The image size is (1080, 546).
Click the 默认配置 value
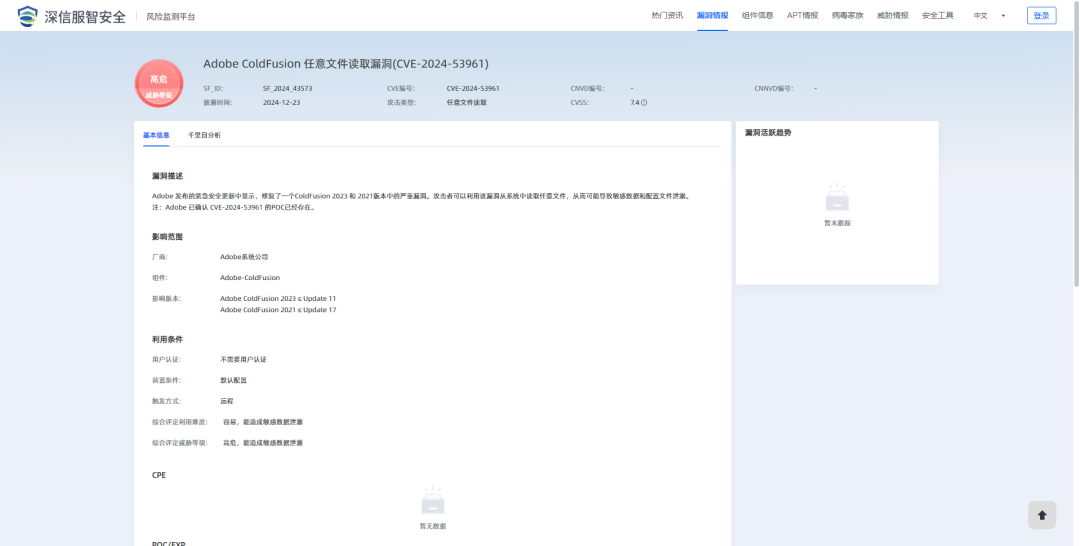click(x=233, y=380)
